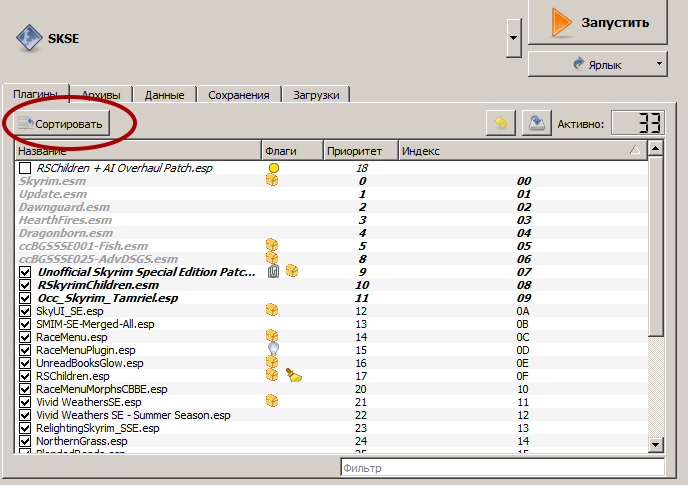
Task: Uncheck RSkyrimChildren.esm plugin
Action: tap(25, 285)
